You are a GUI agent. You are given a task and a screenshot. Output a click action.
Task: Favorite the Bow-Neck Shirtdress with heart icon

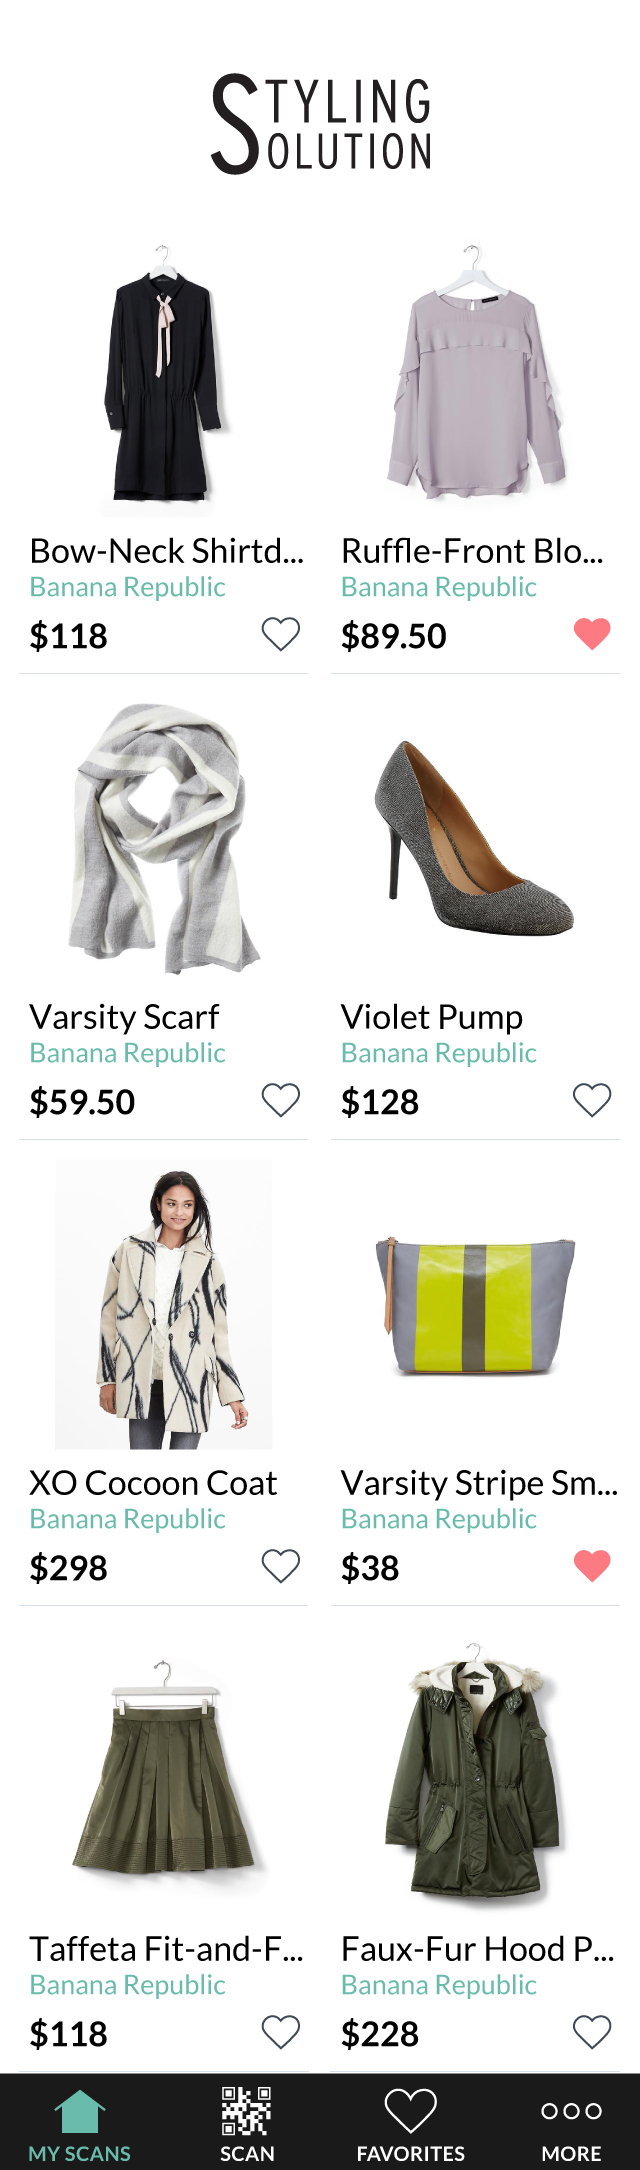coord(281,634)
